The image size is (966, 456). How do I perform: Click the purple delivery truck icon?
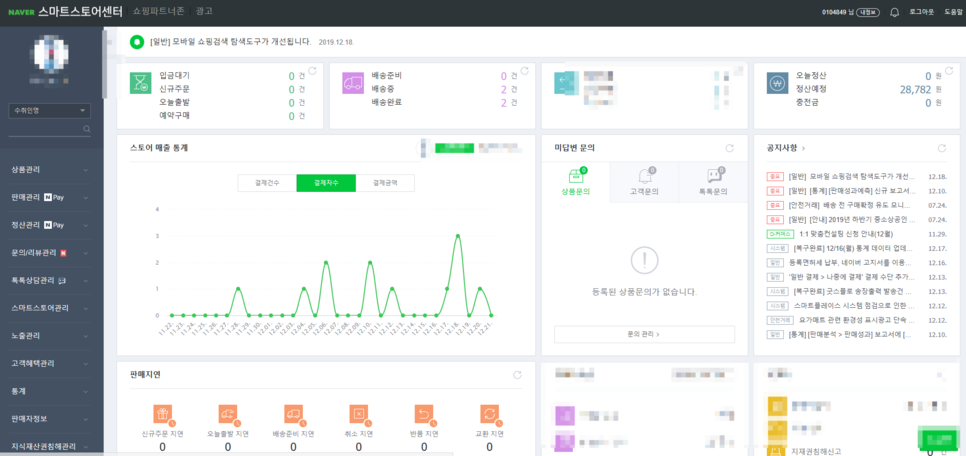click(353, 83)
